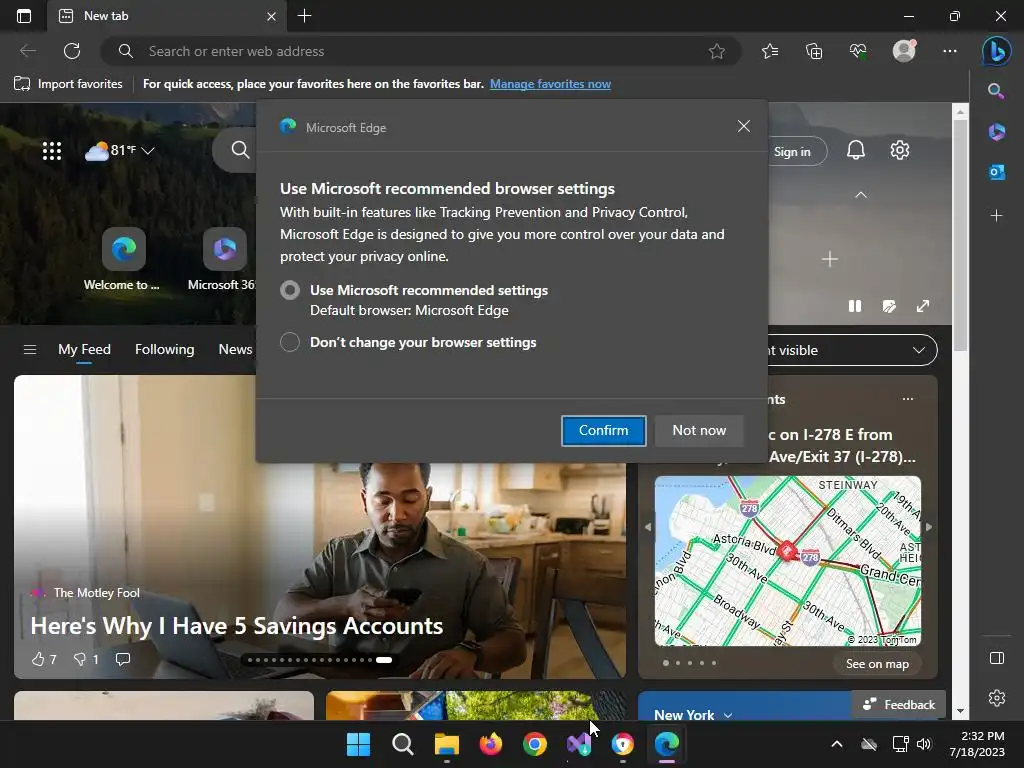Add a sidebar app with plus
Image resolution: width=1024 pixels, height=768 pixels.
coord(997,216)
